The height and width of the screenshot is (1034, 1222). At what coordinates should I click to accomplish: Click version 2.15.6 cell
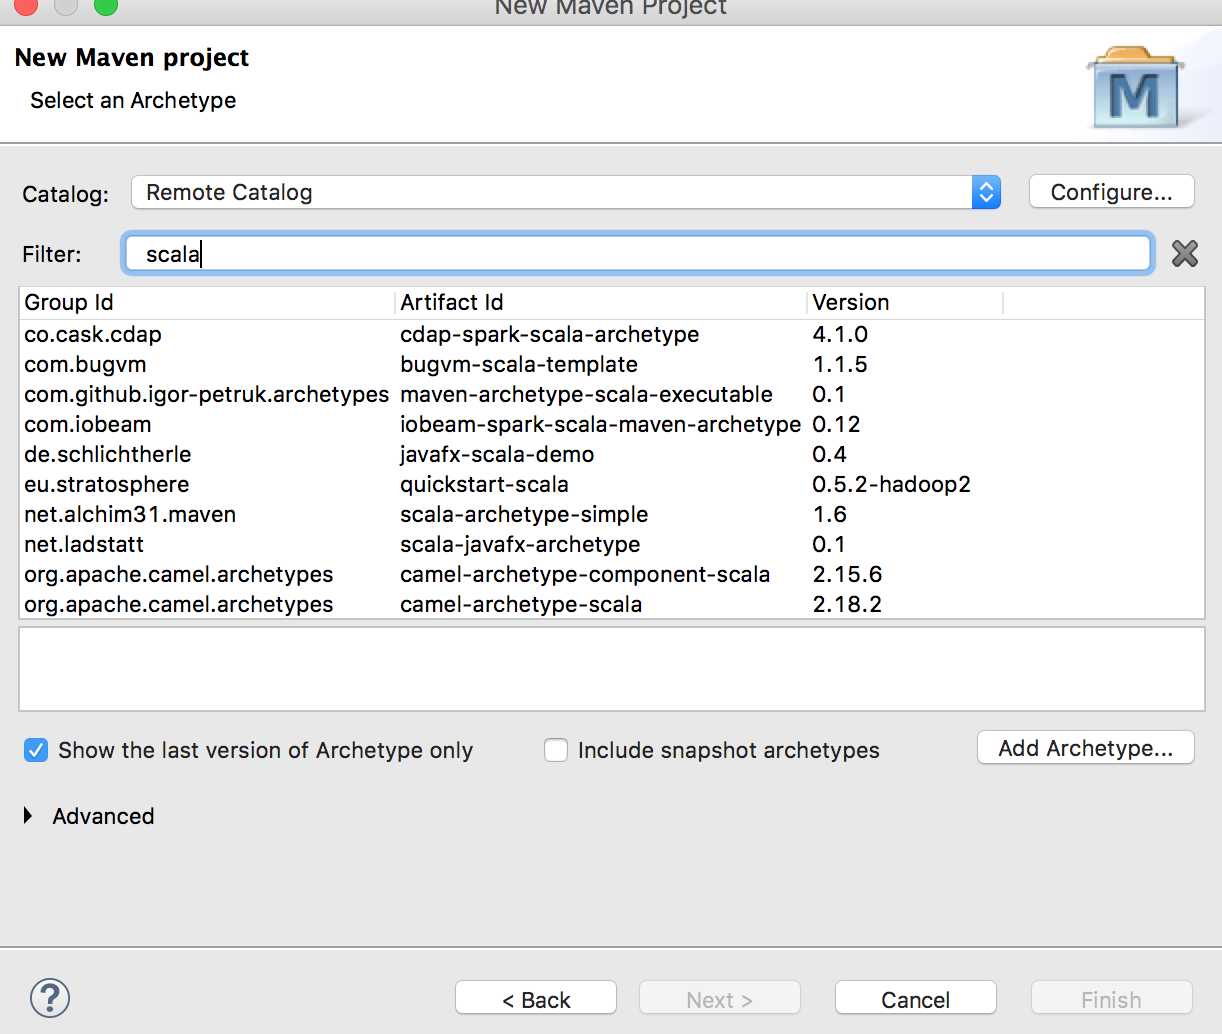tap(847, 574)
